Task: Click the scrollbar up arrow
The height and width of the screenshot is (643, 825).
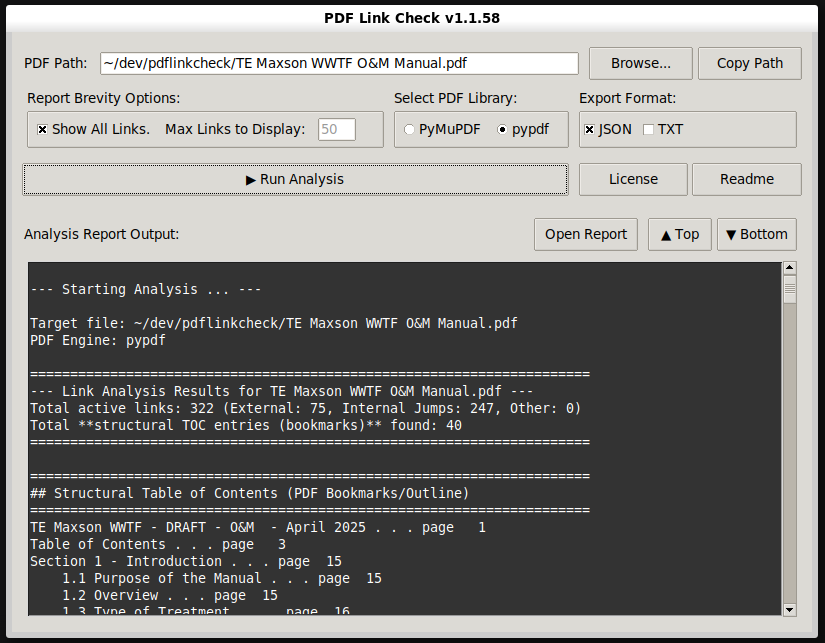Action: tap(790, 266)
